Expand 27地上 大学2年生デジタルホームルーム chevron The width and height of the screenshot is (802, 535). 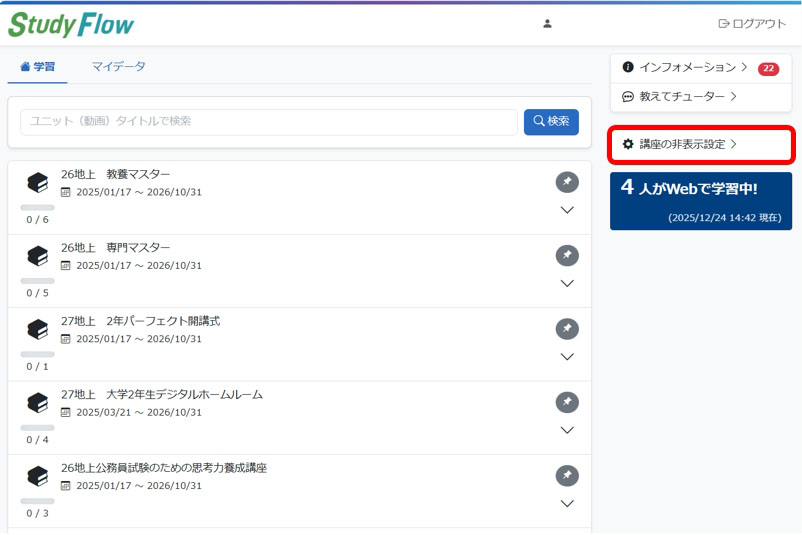click(567, 430)
